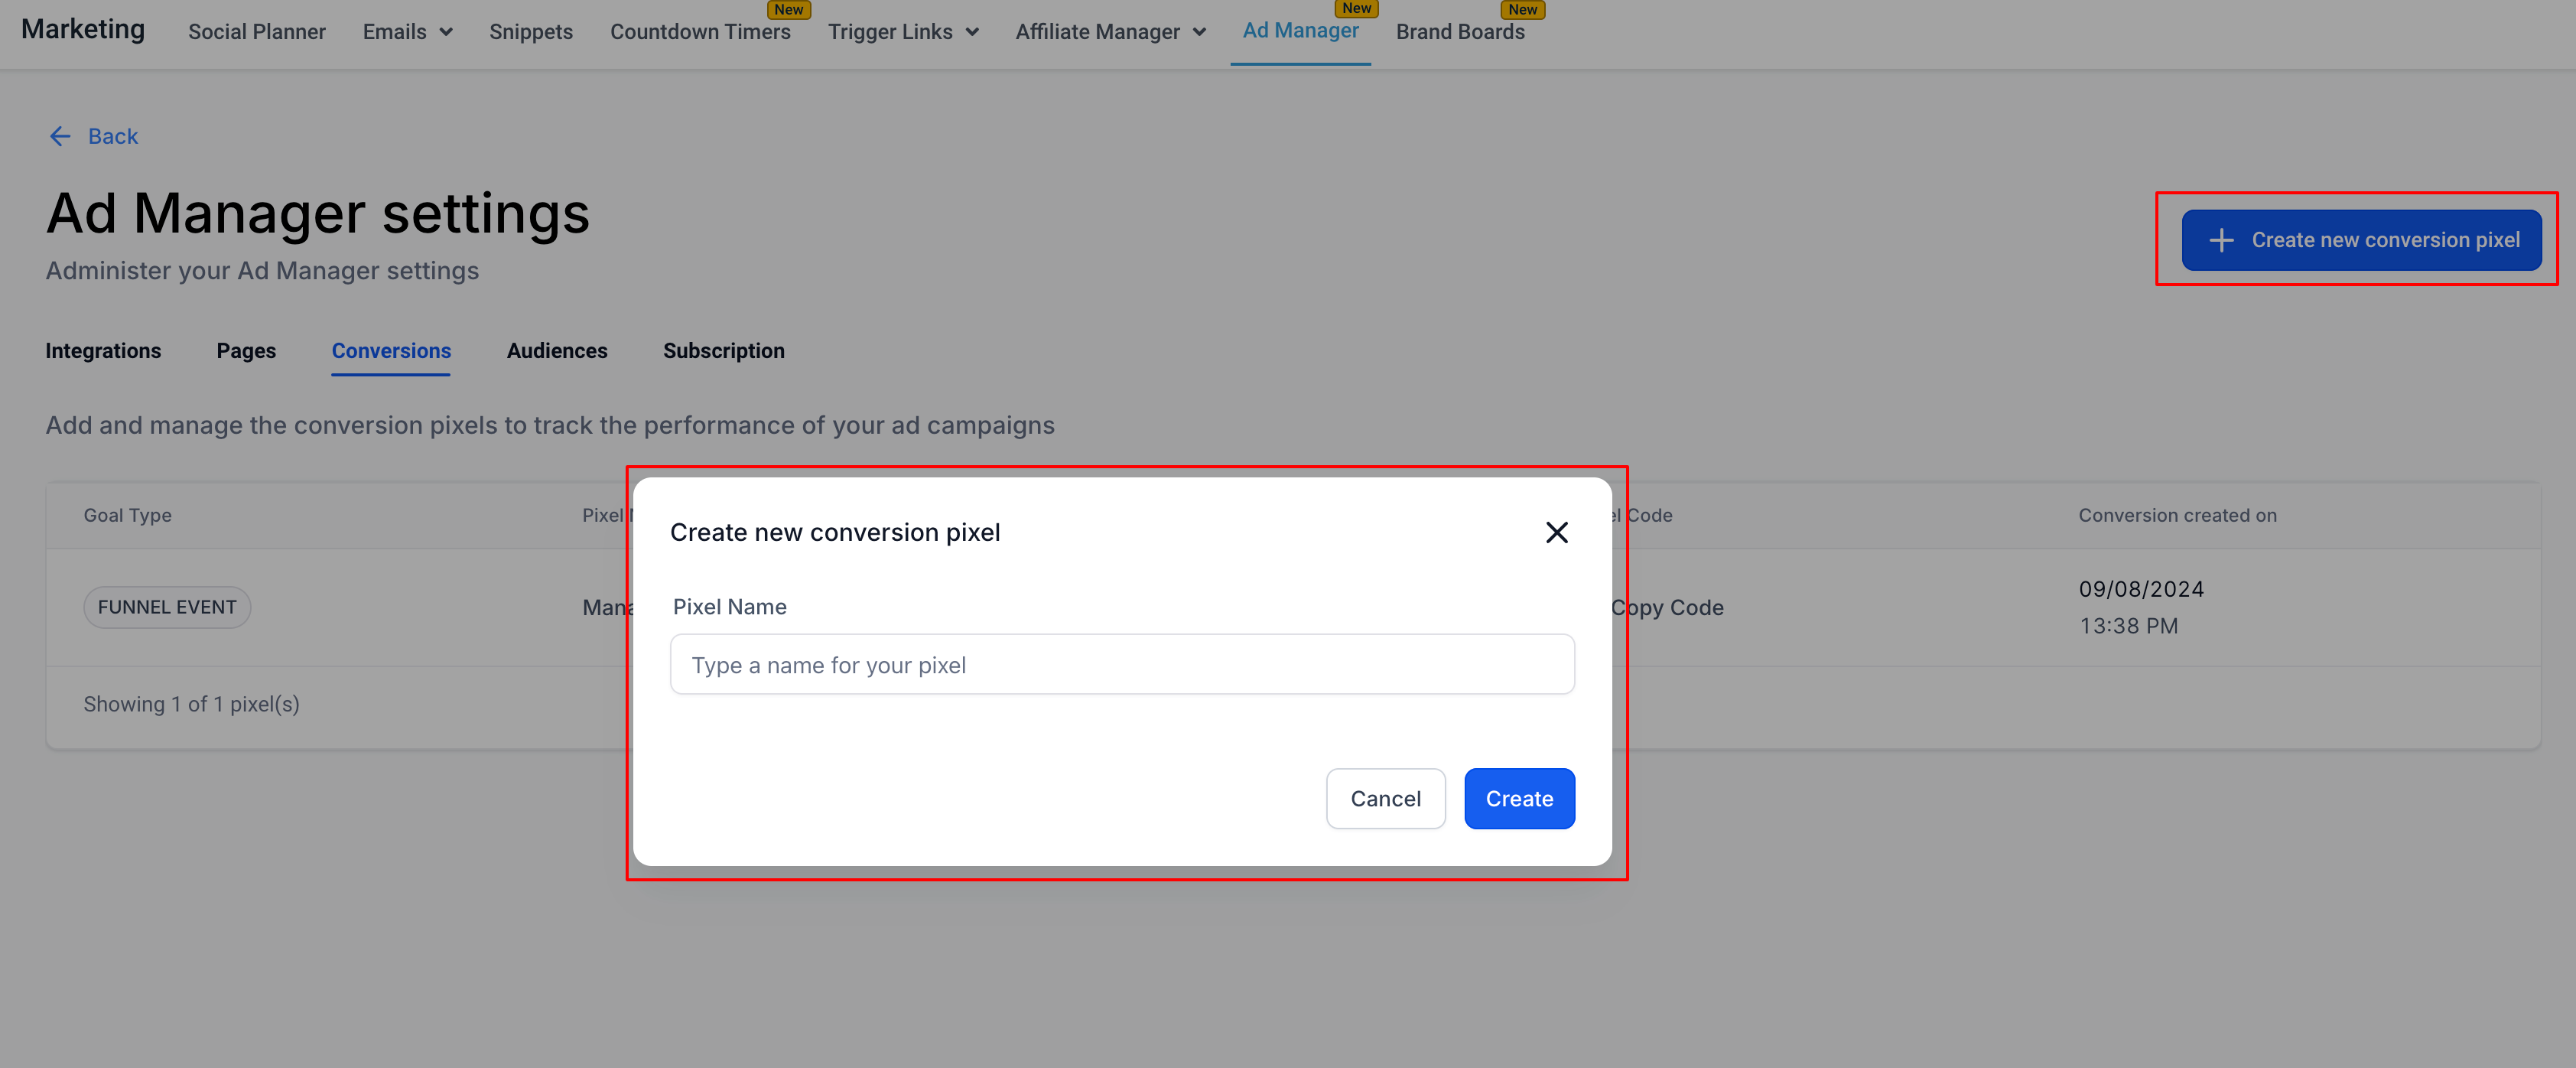Switch to the Subscription tab
The height and width of the screenshot is (1068, 2576).
(723, 351)
